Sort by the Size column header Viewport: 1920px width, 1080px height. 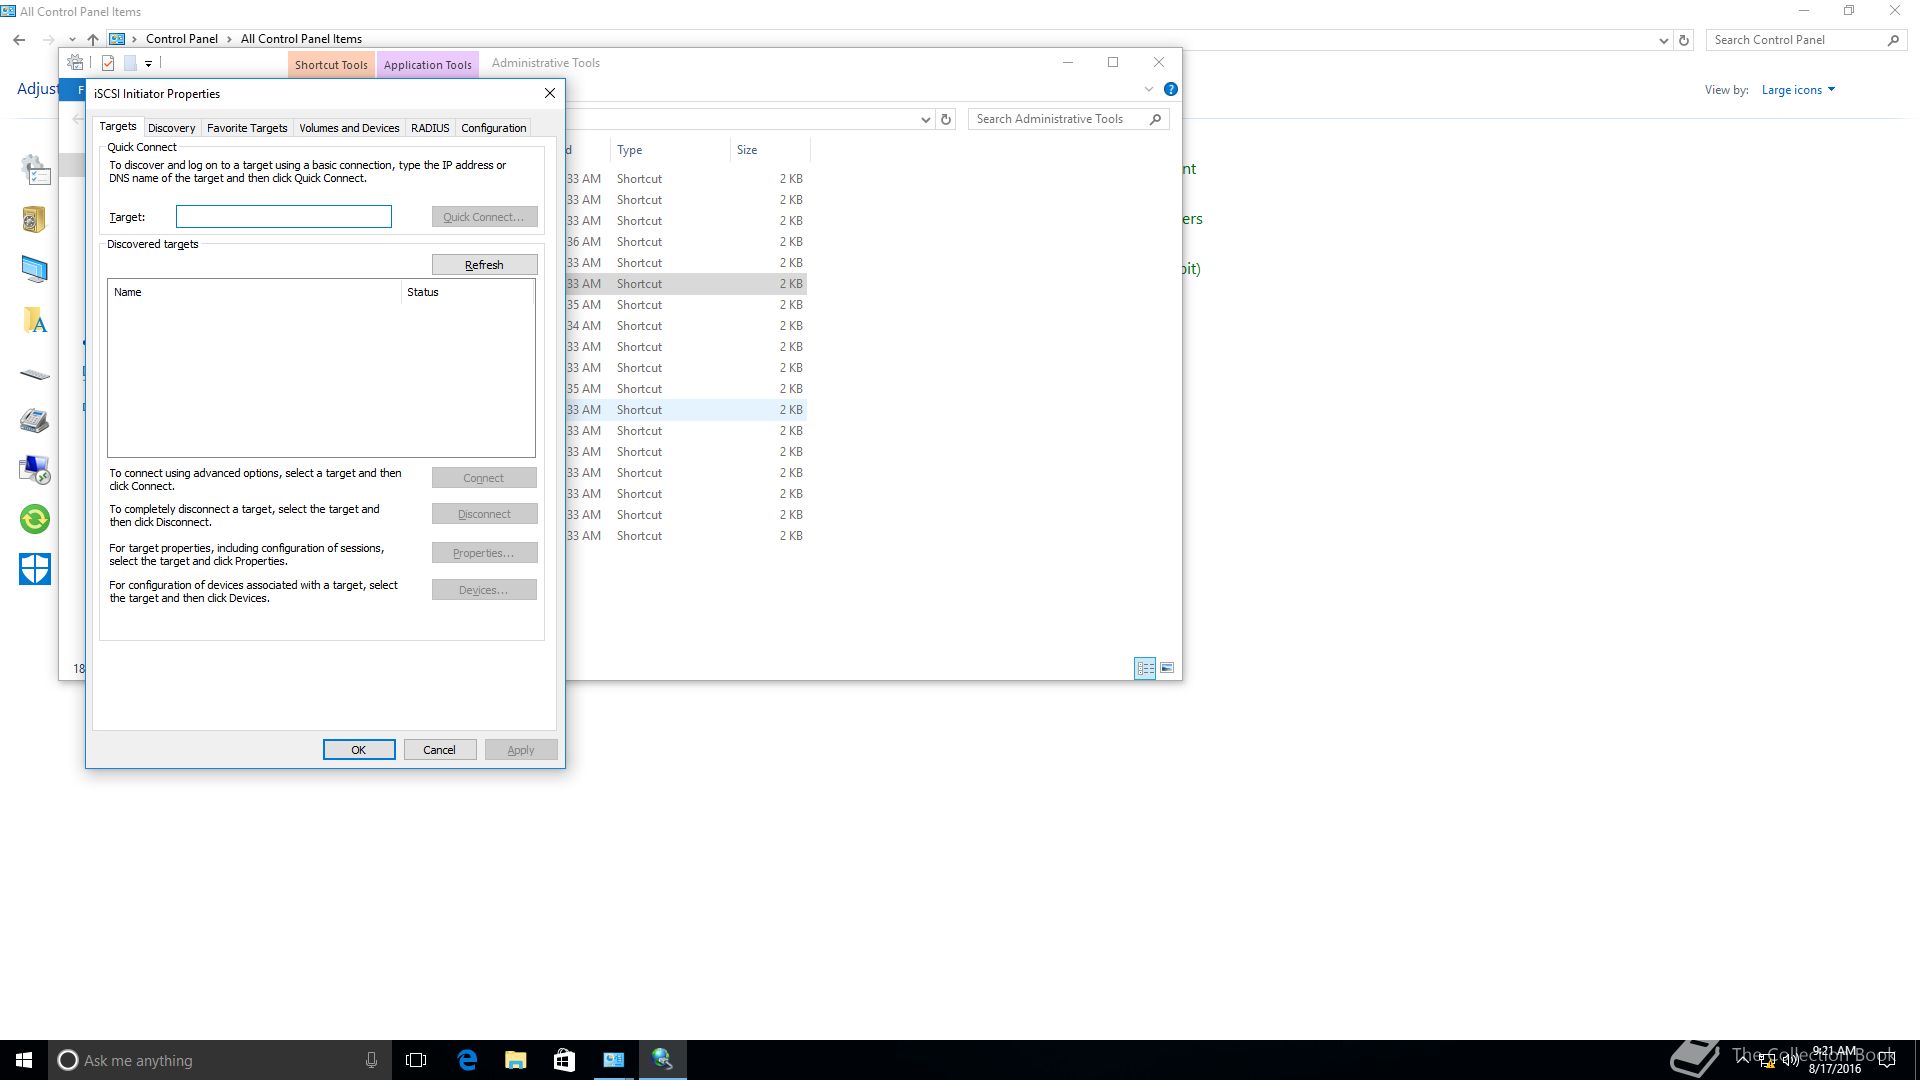click(x=770, y=150)
